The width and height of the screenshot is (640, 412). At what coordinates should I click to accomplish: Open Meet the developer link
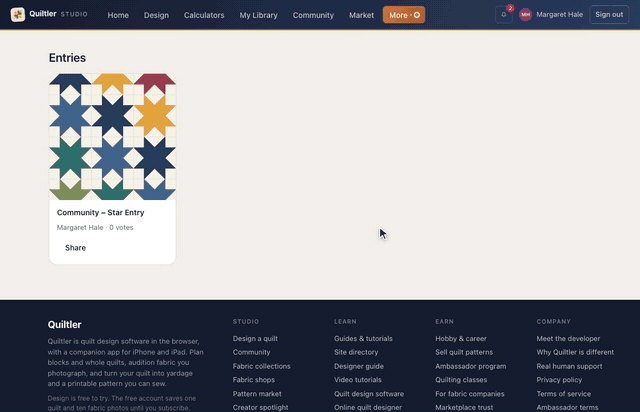point(568,339)
